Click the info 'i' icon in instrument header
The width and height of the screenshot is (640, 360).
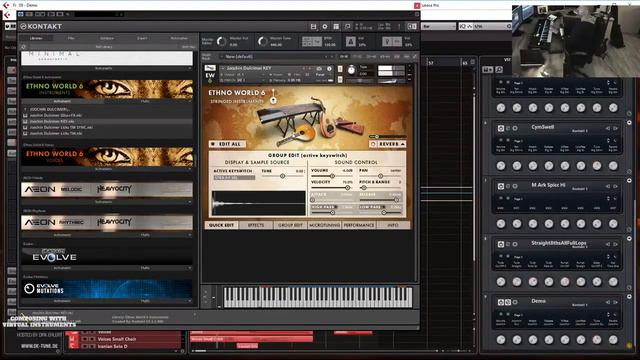click(x=329, y=69)
